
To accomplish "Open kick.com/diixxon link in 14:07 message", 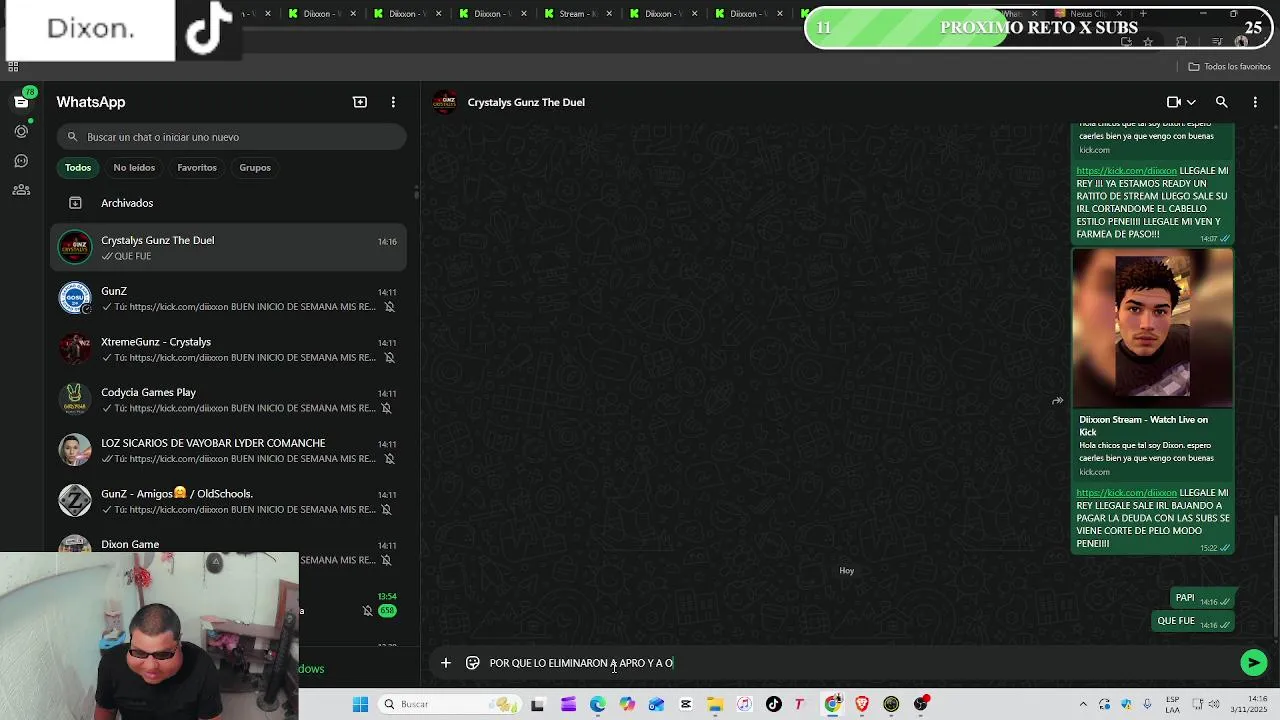I will tap(1126, 171).
